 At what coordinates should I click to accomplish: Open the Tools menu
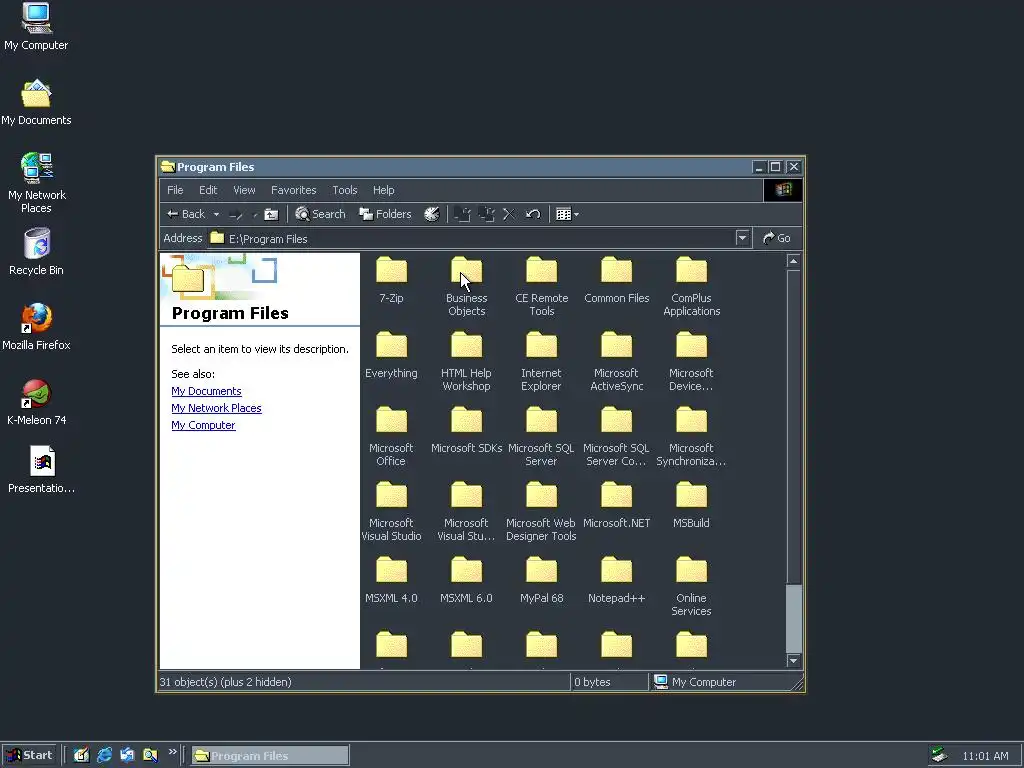click(345, 190)
